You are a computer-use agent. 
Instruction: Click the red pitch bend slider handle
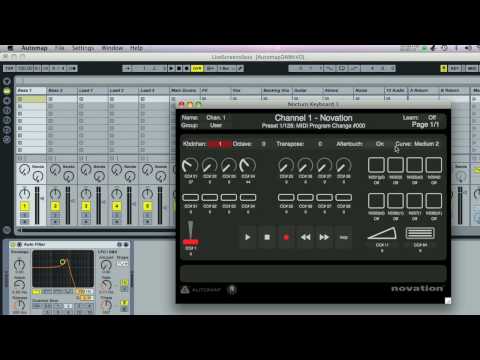191,242
